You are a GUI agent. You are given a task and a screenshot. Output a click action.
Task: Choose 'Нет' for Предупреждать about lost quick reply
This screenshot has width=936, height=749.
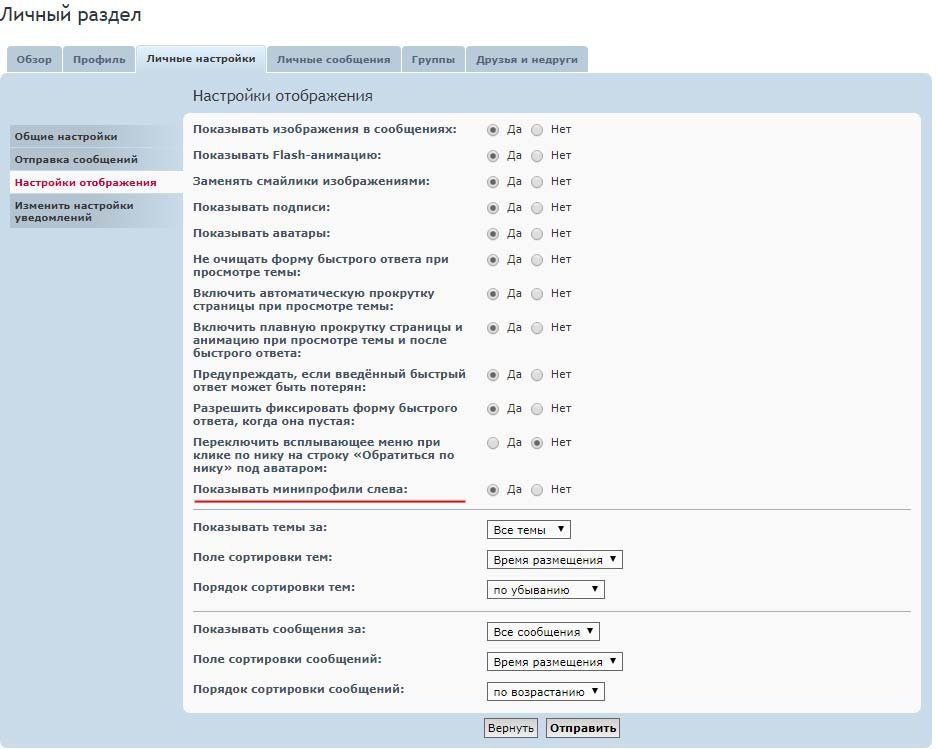tap(537, 375)
